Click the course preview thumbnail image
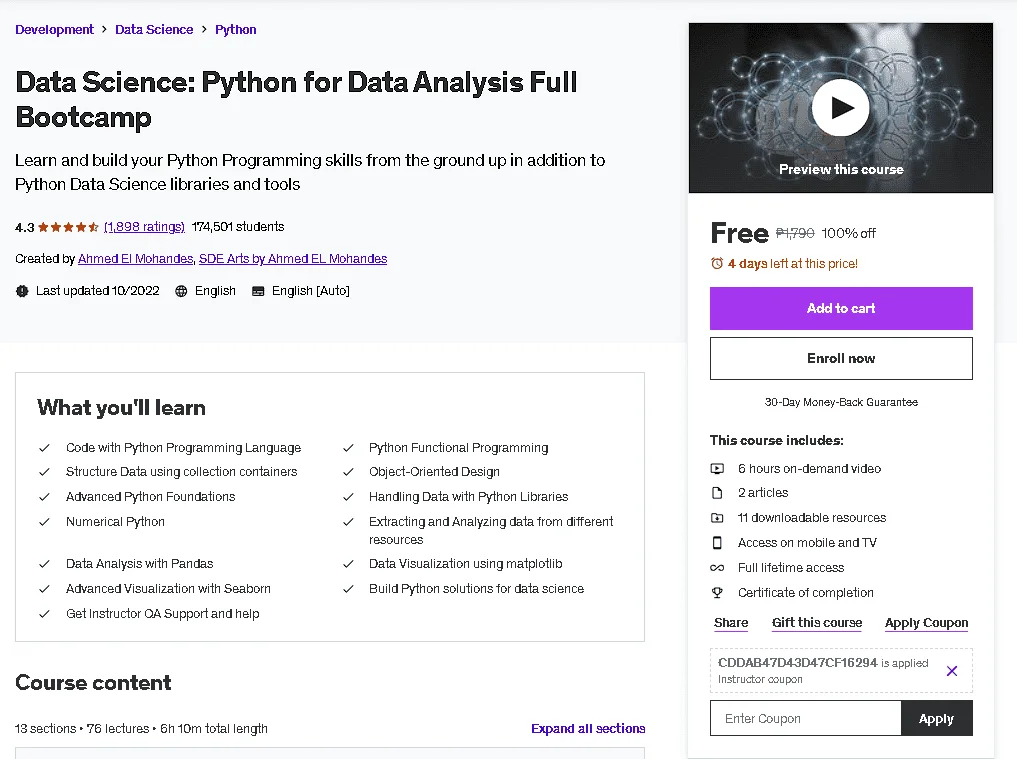The image size is (1017, 759). click(841, 108)
